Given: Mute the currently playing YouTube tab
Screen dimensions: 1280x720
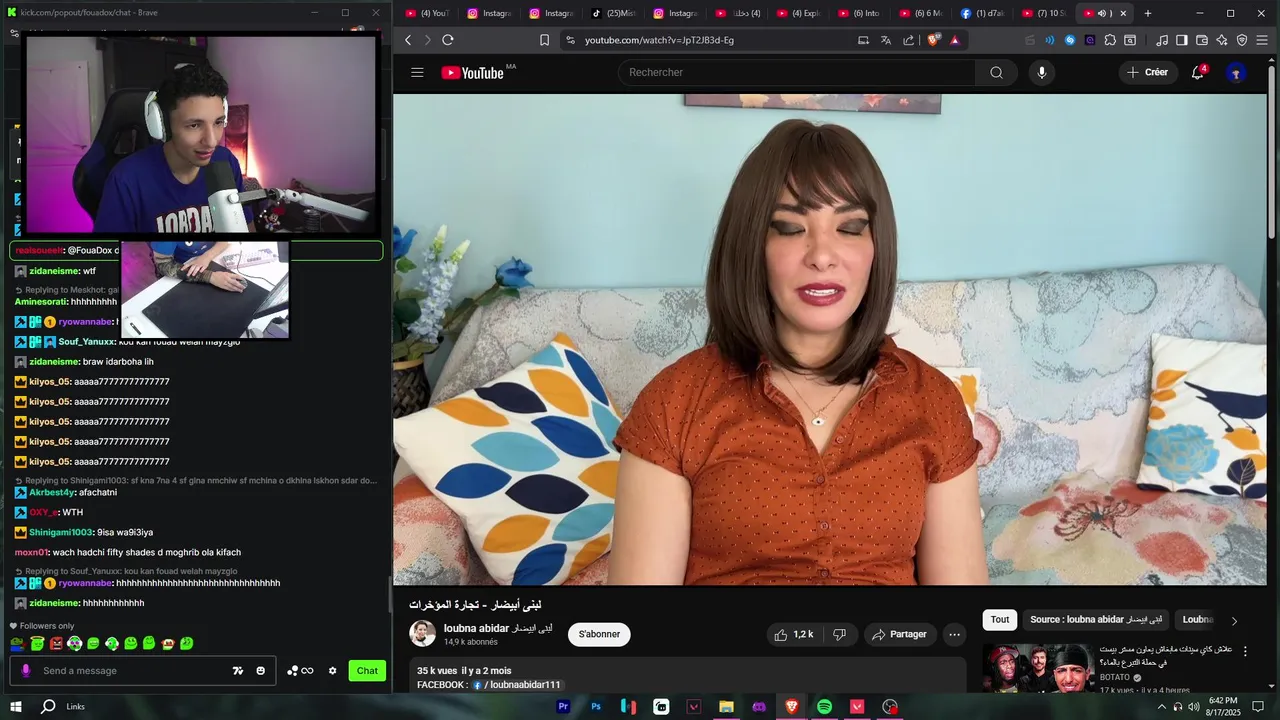Looking at the screenshot, I should point(1102,13).
